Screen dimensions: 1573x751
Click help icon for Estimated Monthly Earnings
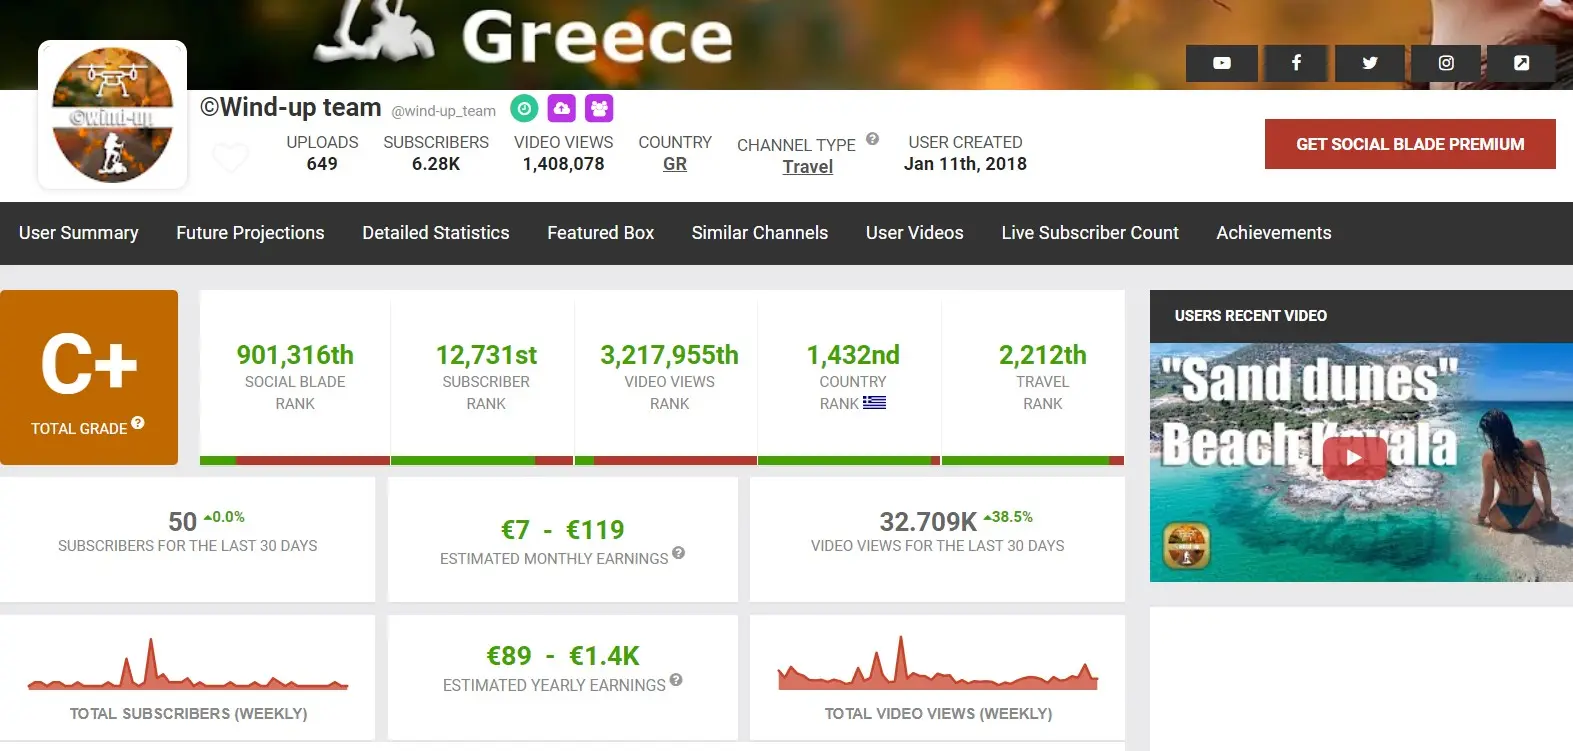[x=678, y=553]
